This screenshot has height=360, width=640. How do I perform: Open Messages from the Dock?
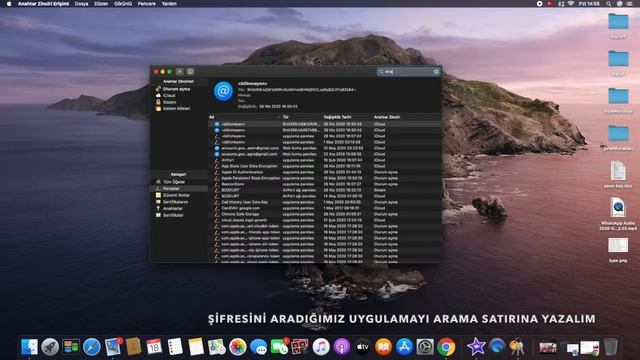258,347
